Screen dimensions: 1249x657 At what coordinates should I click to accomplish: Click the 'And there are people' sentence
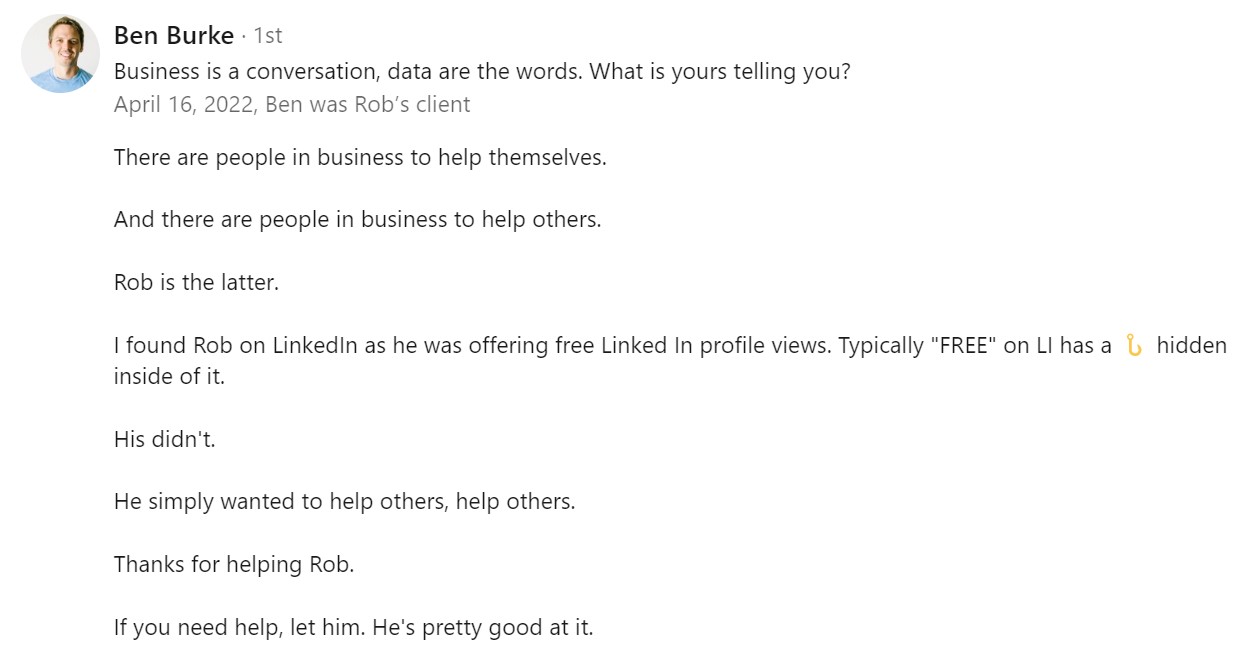358,219
